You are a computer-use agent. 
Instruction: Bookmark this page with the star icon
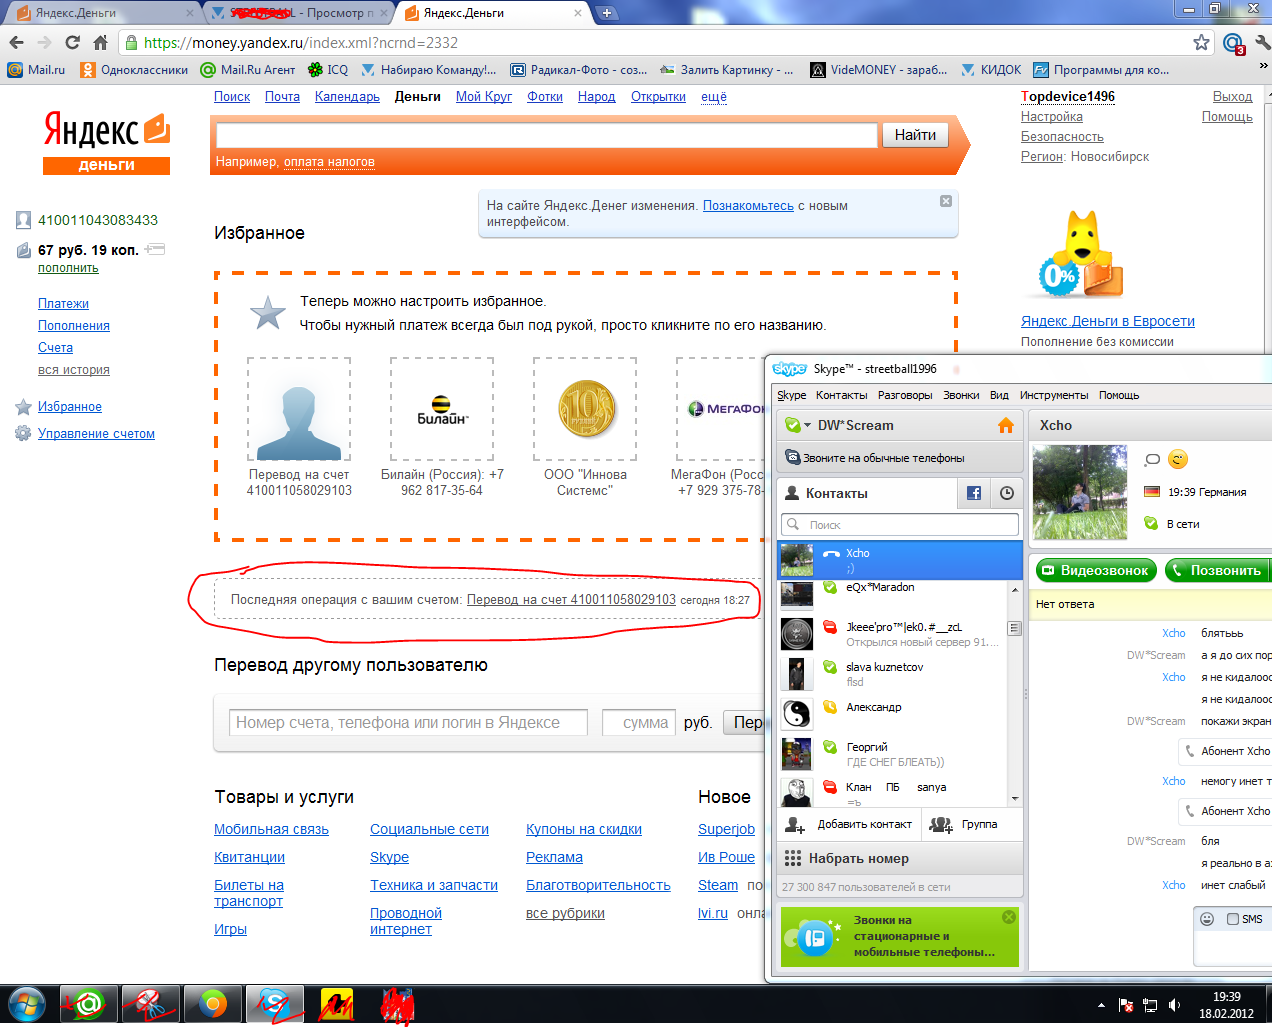[1201, 43]
